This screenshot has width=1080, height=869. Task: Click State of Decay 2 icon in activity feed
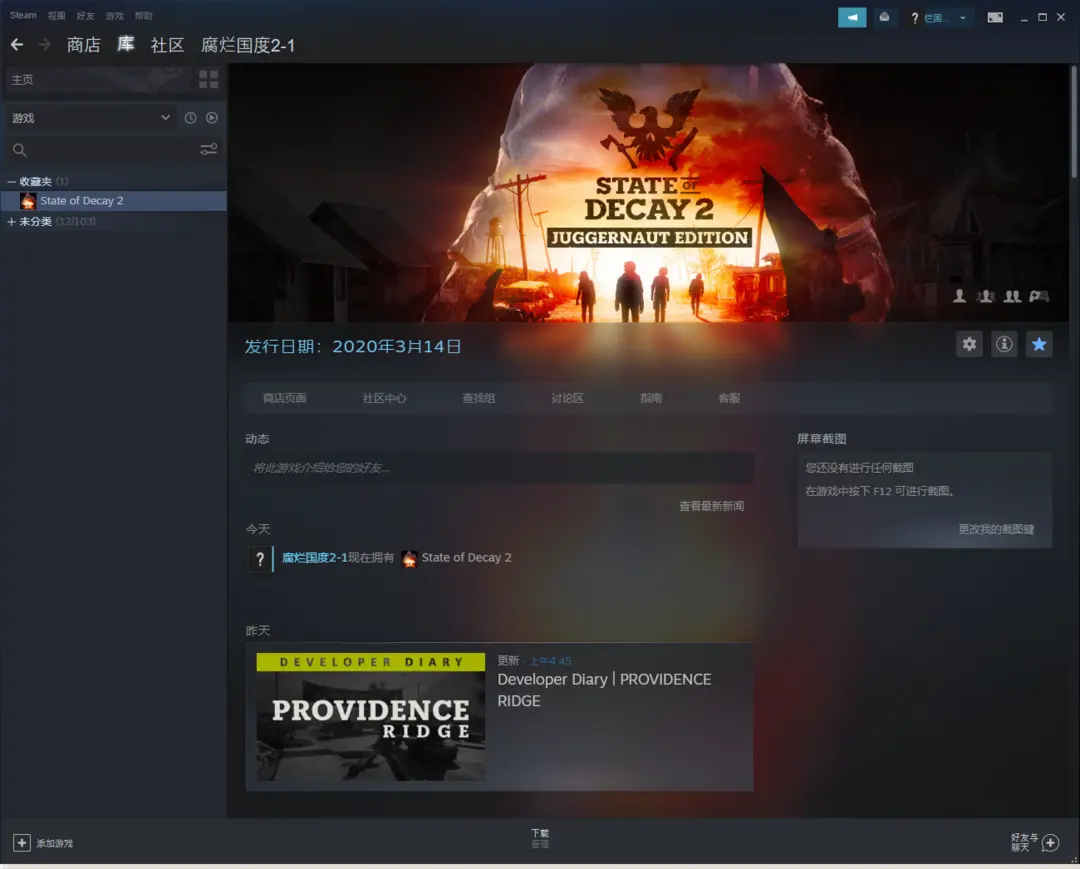click(x=409, y=558)
